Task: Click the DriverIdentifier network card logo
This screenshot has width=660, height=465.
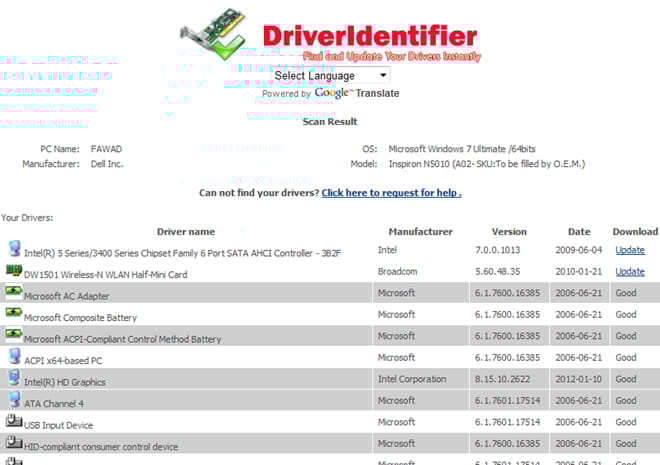Action: pos(213,34)
